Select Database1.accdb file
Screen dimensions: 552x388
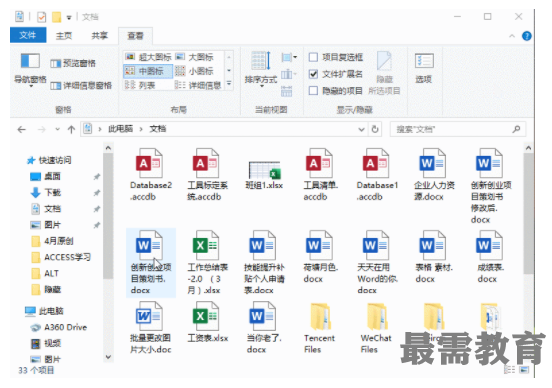click(377, 175)
